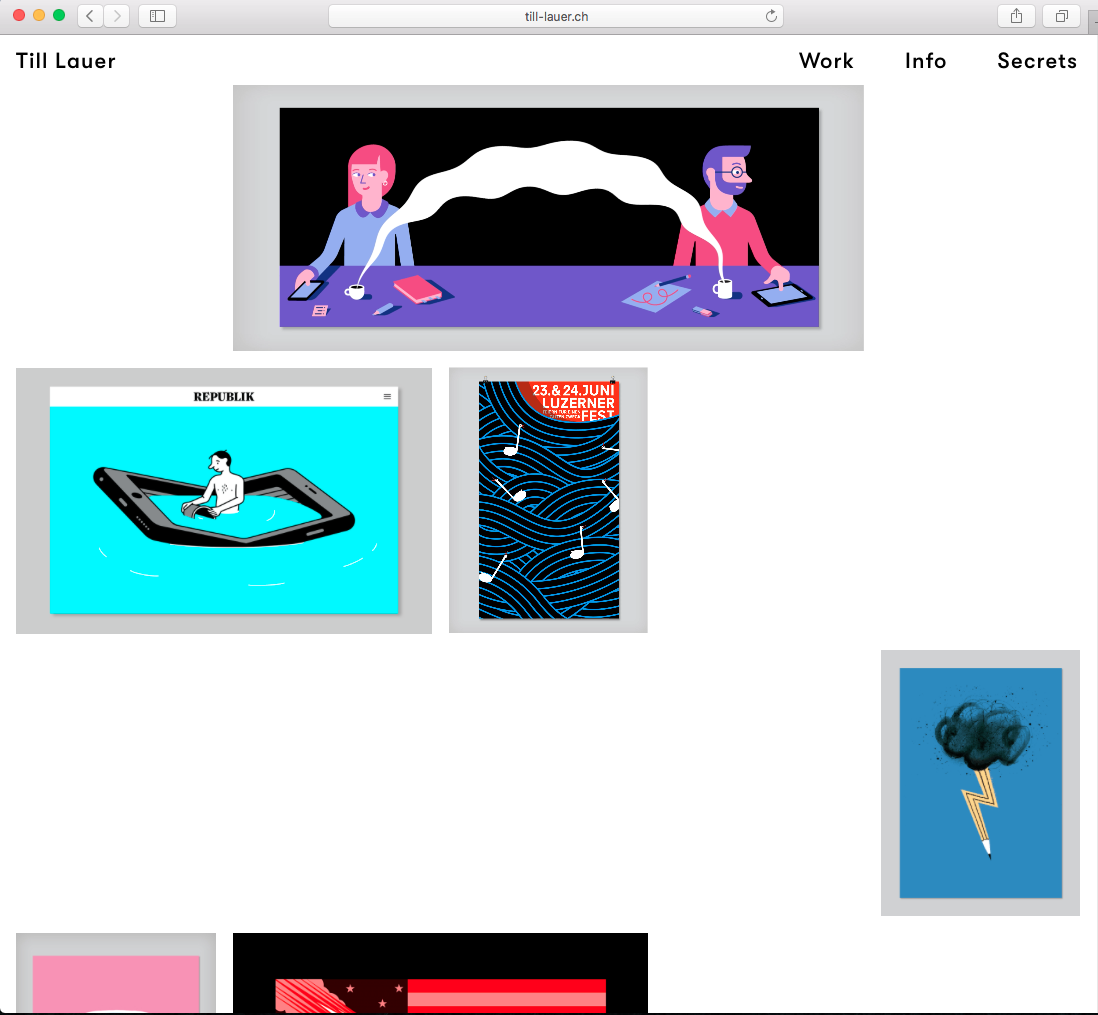Click the hamburger menu in Republik thumbnail
Screen dimensions: 1098x1015
387,397
